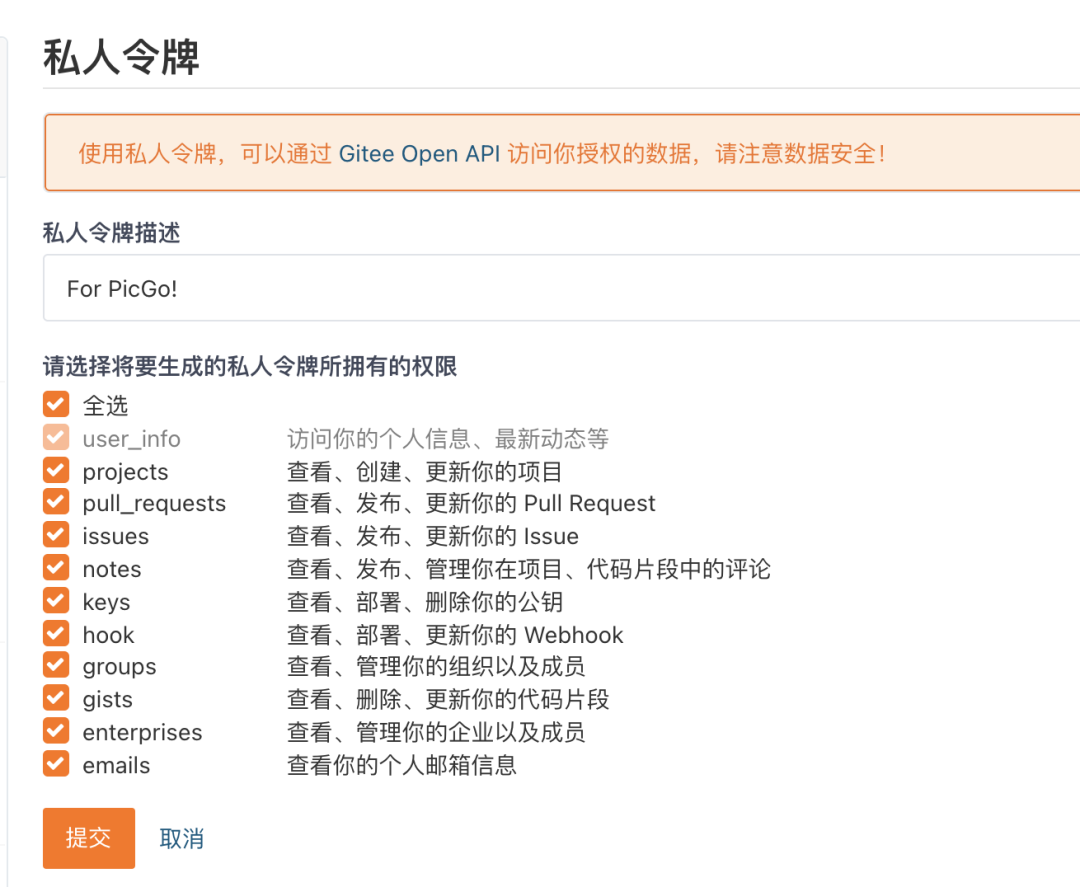Click the 取消 cancel link
The image size is (1080, 887).
pos(181,839)
